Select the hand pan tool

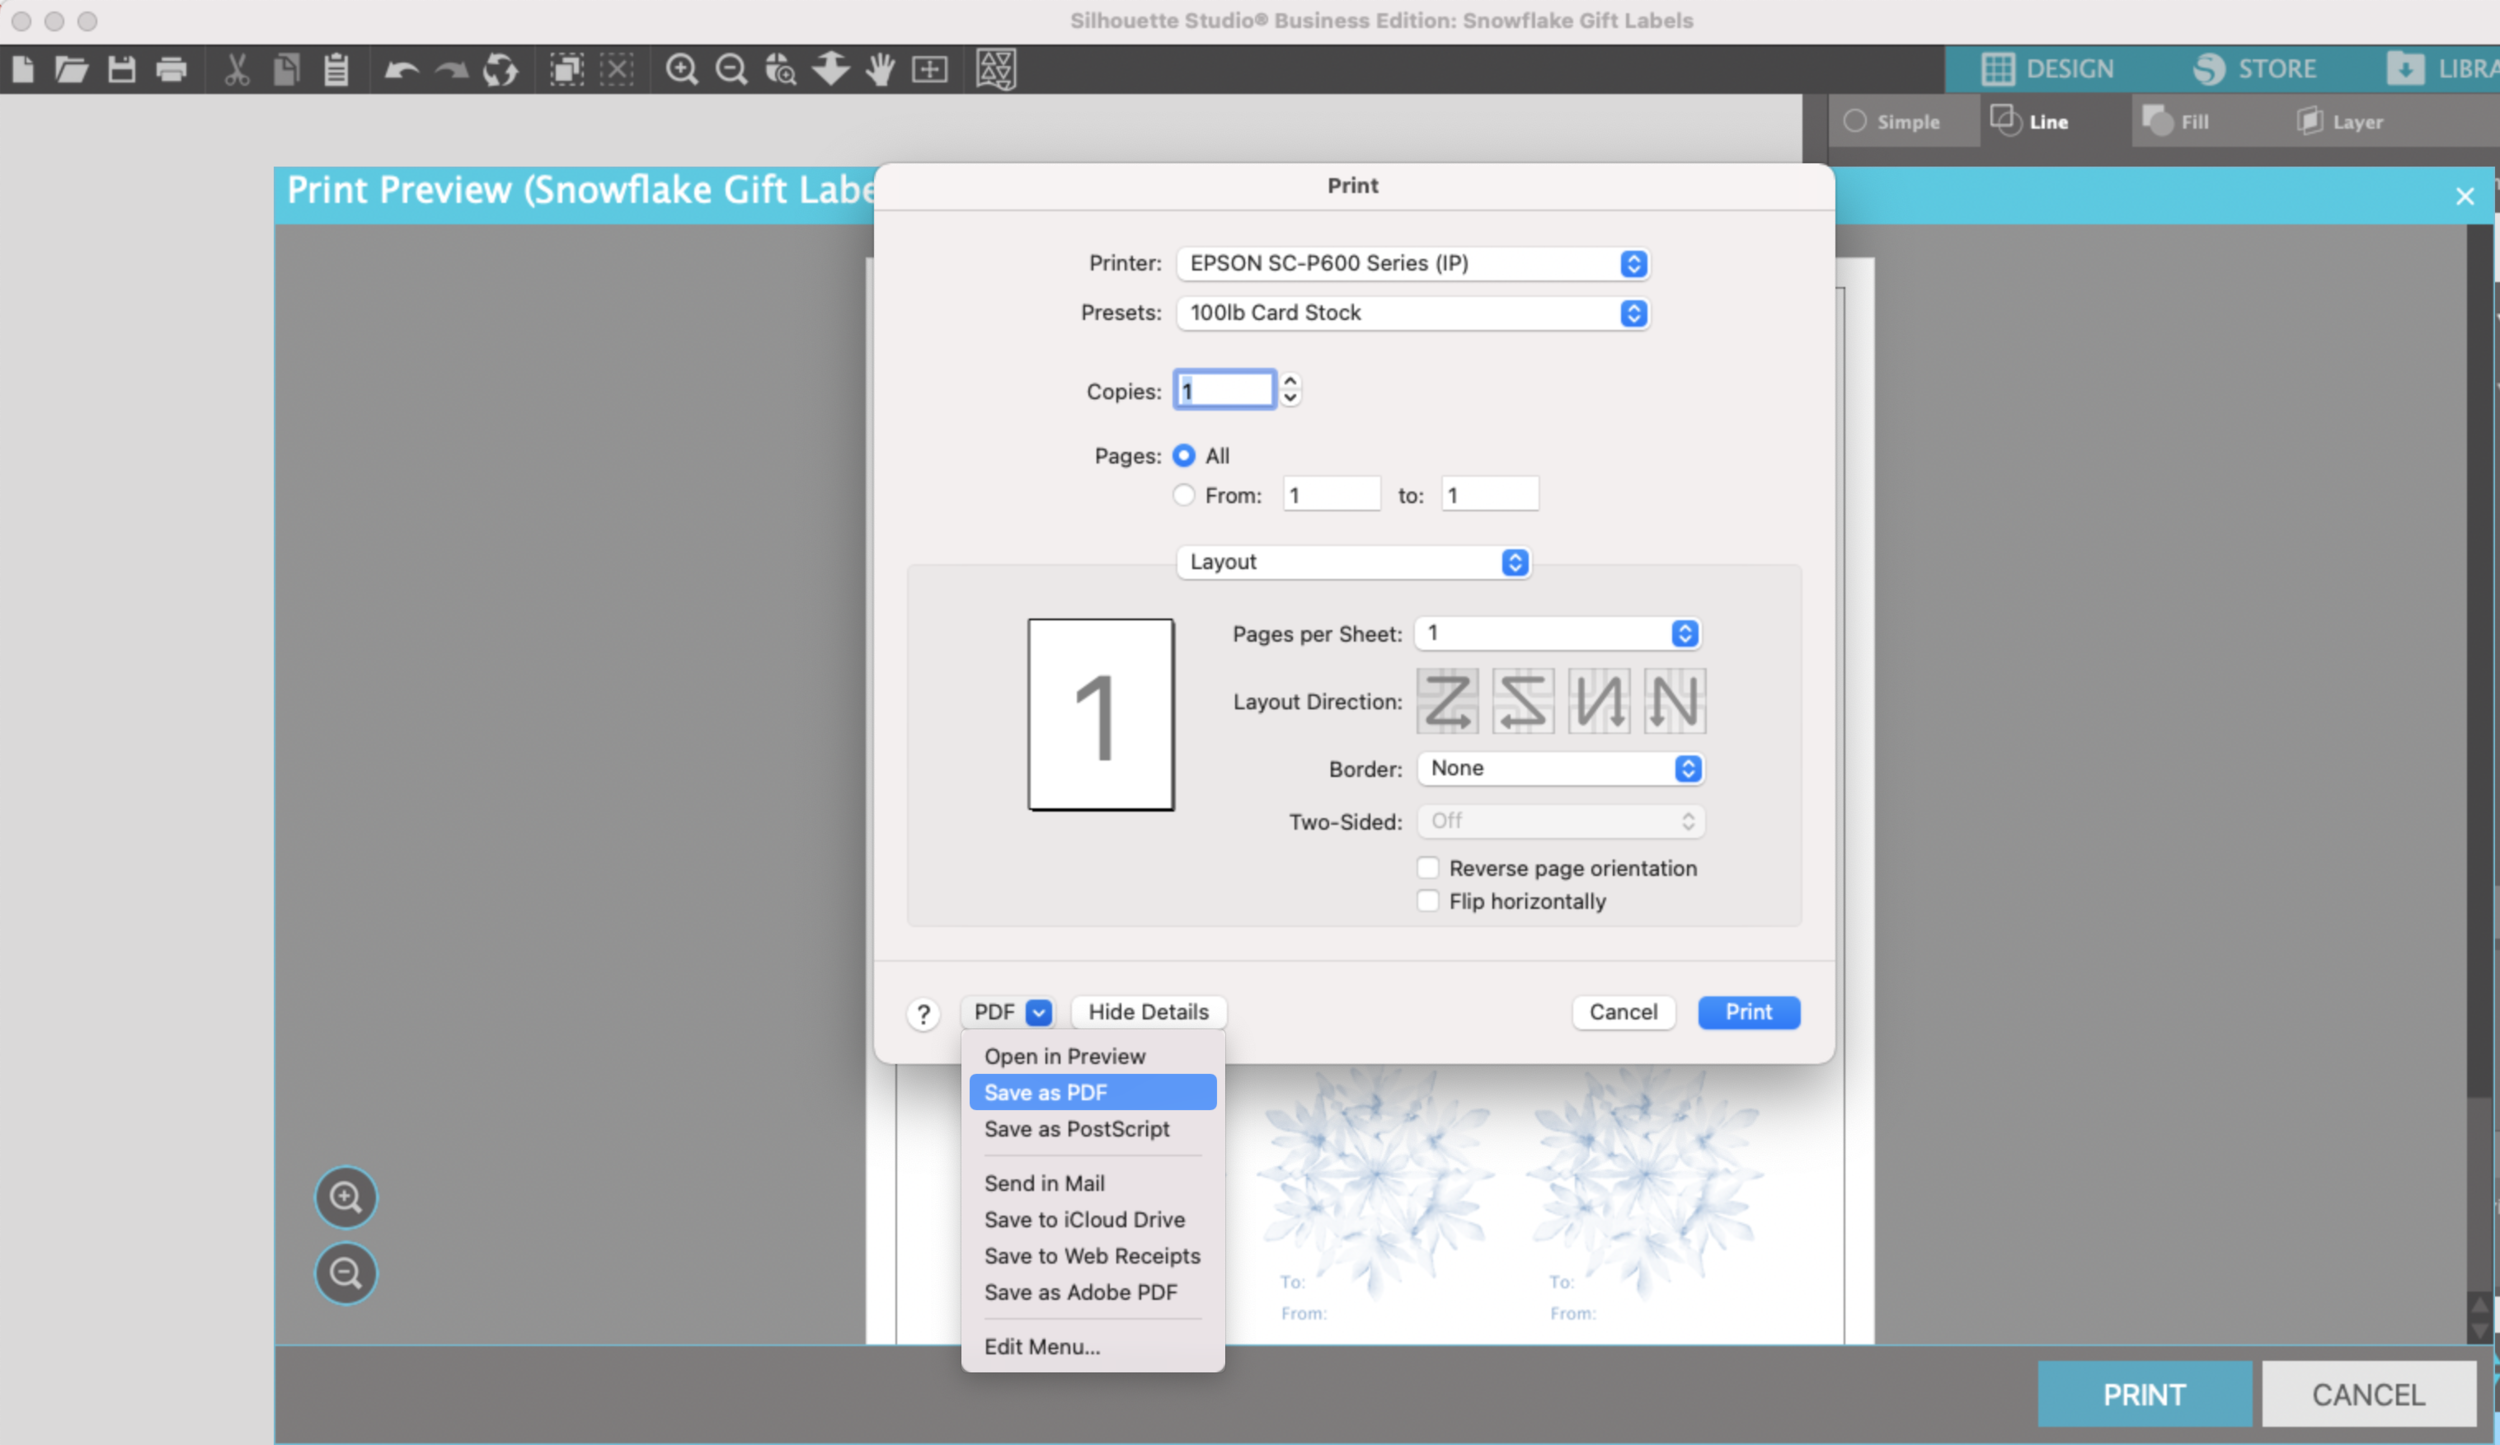880,69
